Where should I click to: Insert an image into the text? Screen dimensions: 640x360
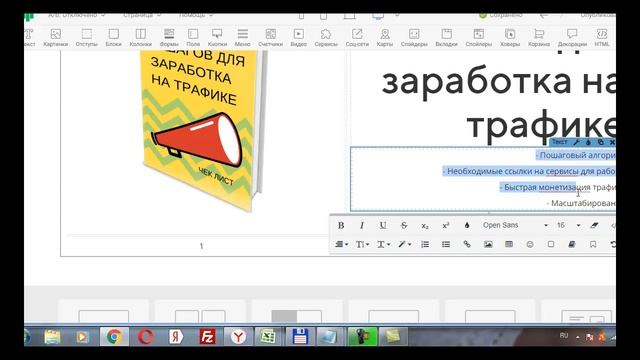[x=488, y=244]
